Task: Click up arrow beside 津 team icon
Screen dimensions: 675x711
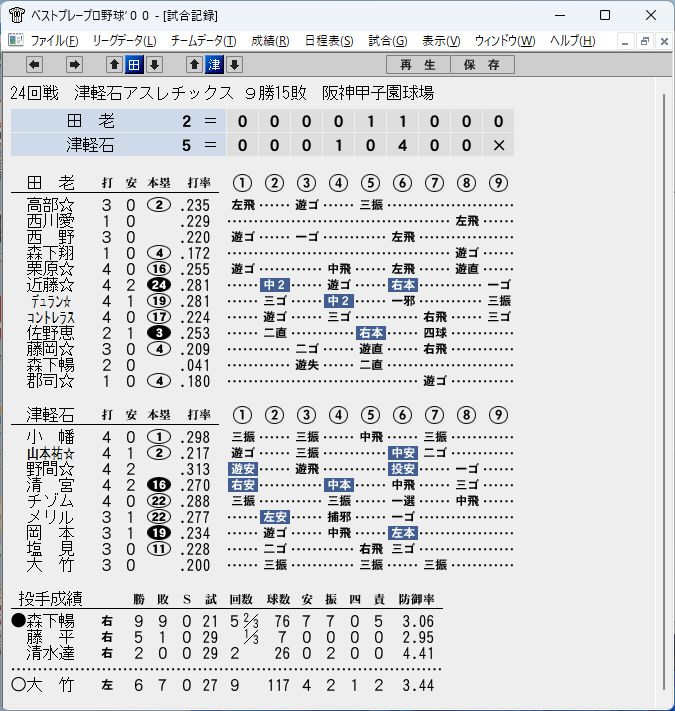Action: coord(194,65)
